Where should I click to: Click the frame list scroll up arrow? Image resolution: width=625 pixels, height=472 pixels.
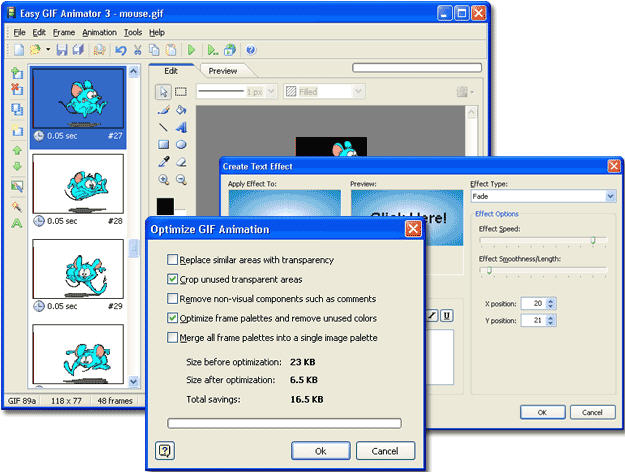tap(134, 71)
